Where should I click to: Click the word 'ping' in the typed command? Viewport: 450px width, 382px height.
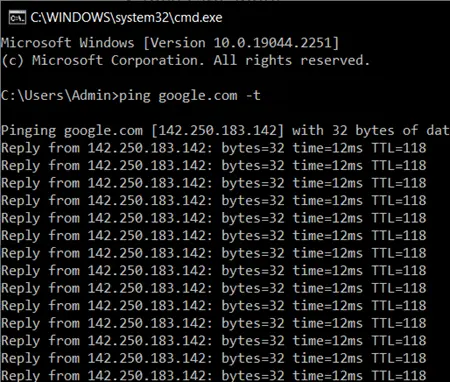pyautogui.click(x=135, y=96)
